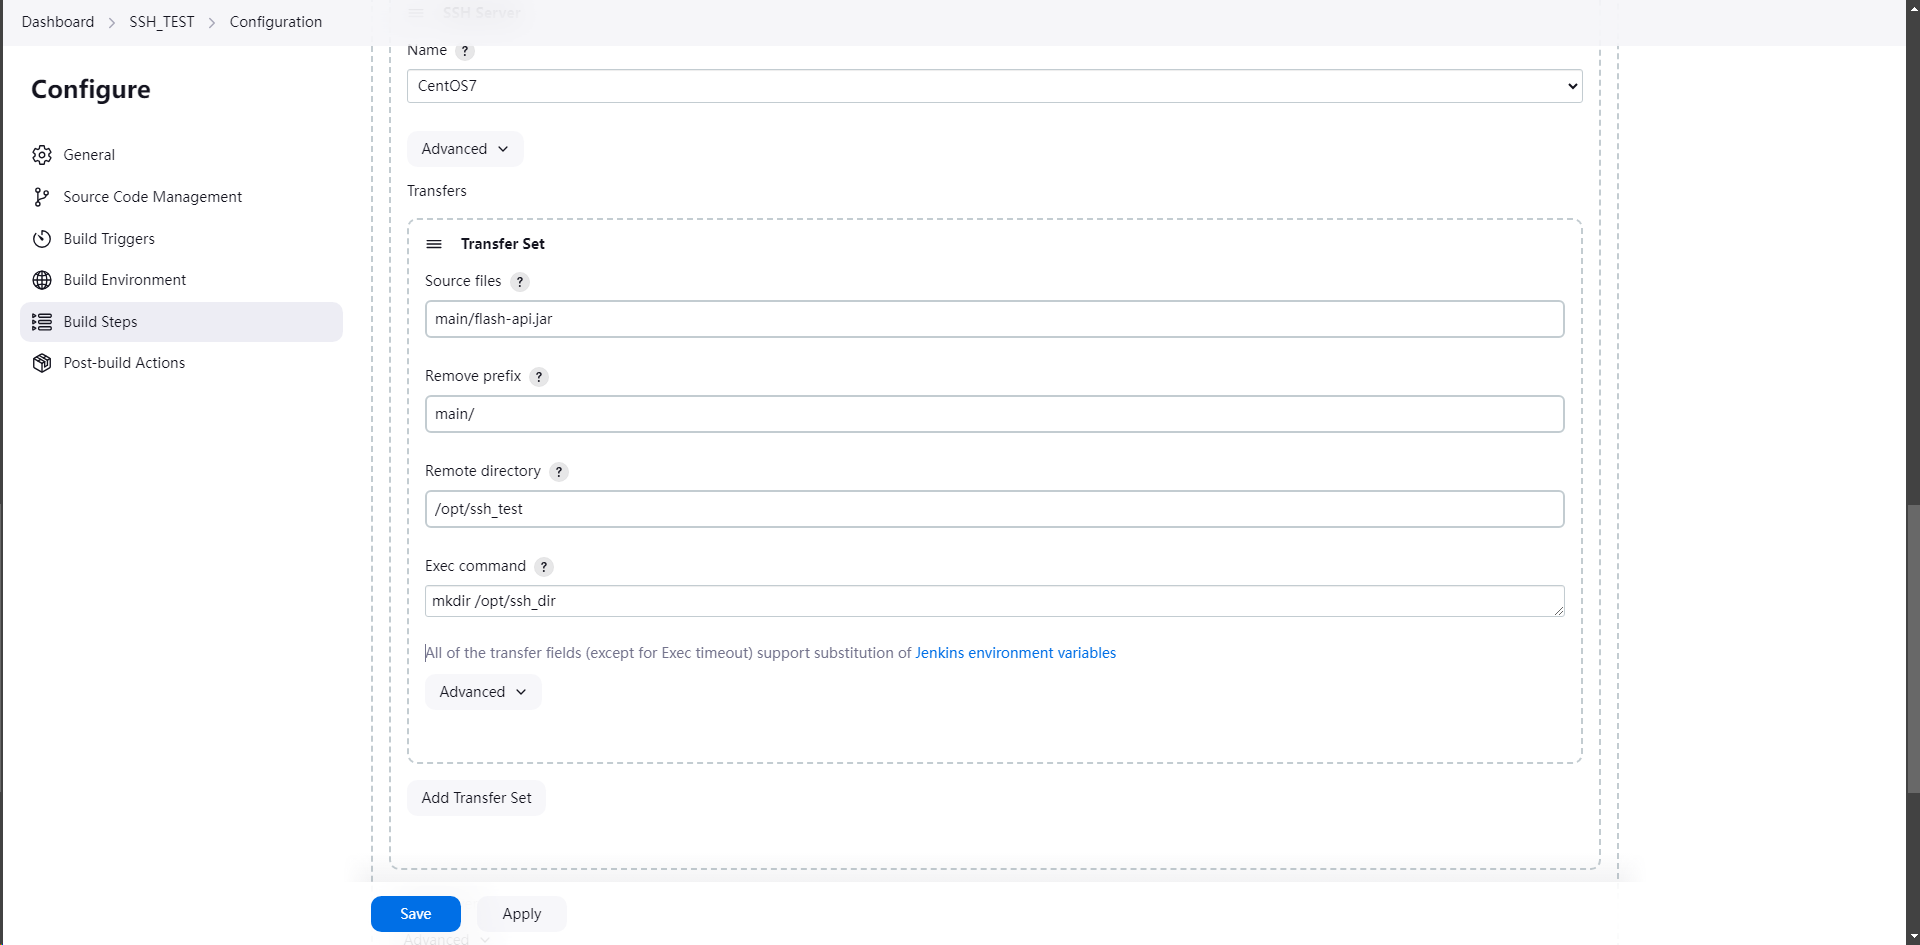The image size is (1920, 945).
Task: Click the scrollbar down arrow
Action: tap(1913, 937)
